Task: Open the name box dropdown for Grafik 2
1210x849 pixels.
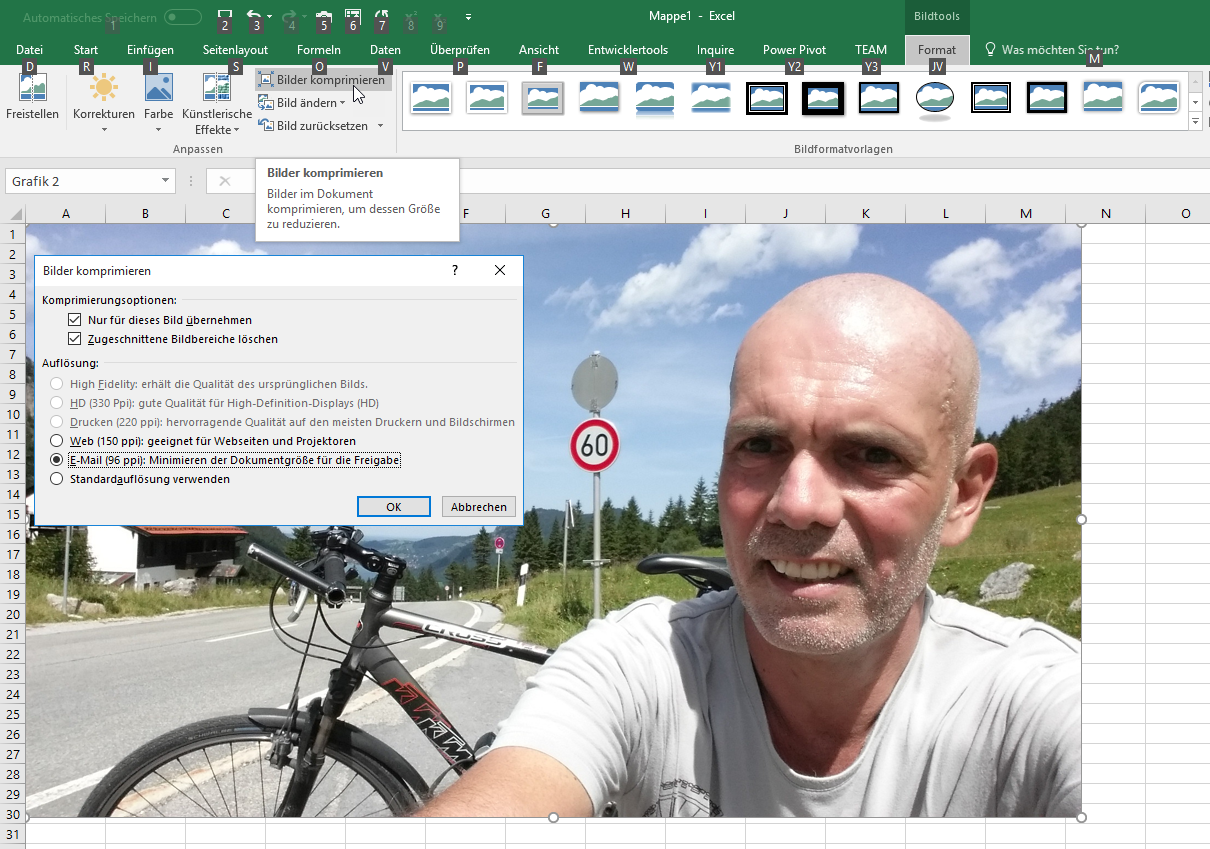Action: coord(165,181)
